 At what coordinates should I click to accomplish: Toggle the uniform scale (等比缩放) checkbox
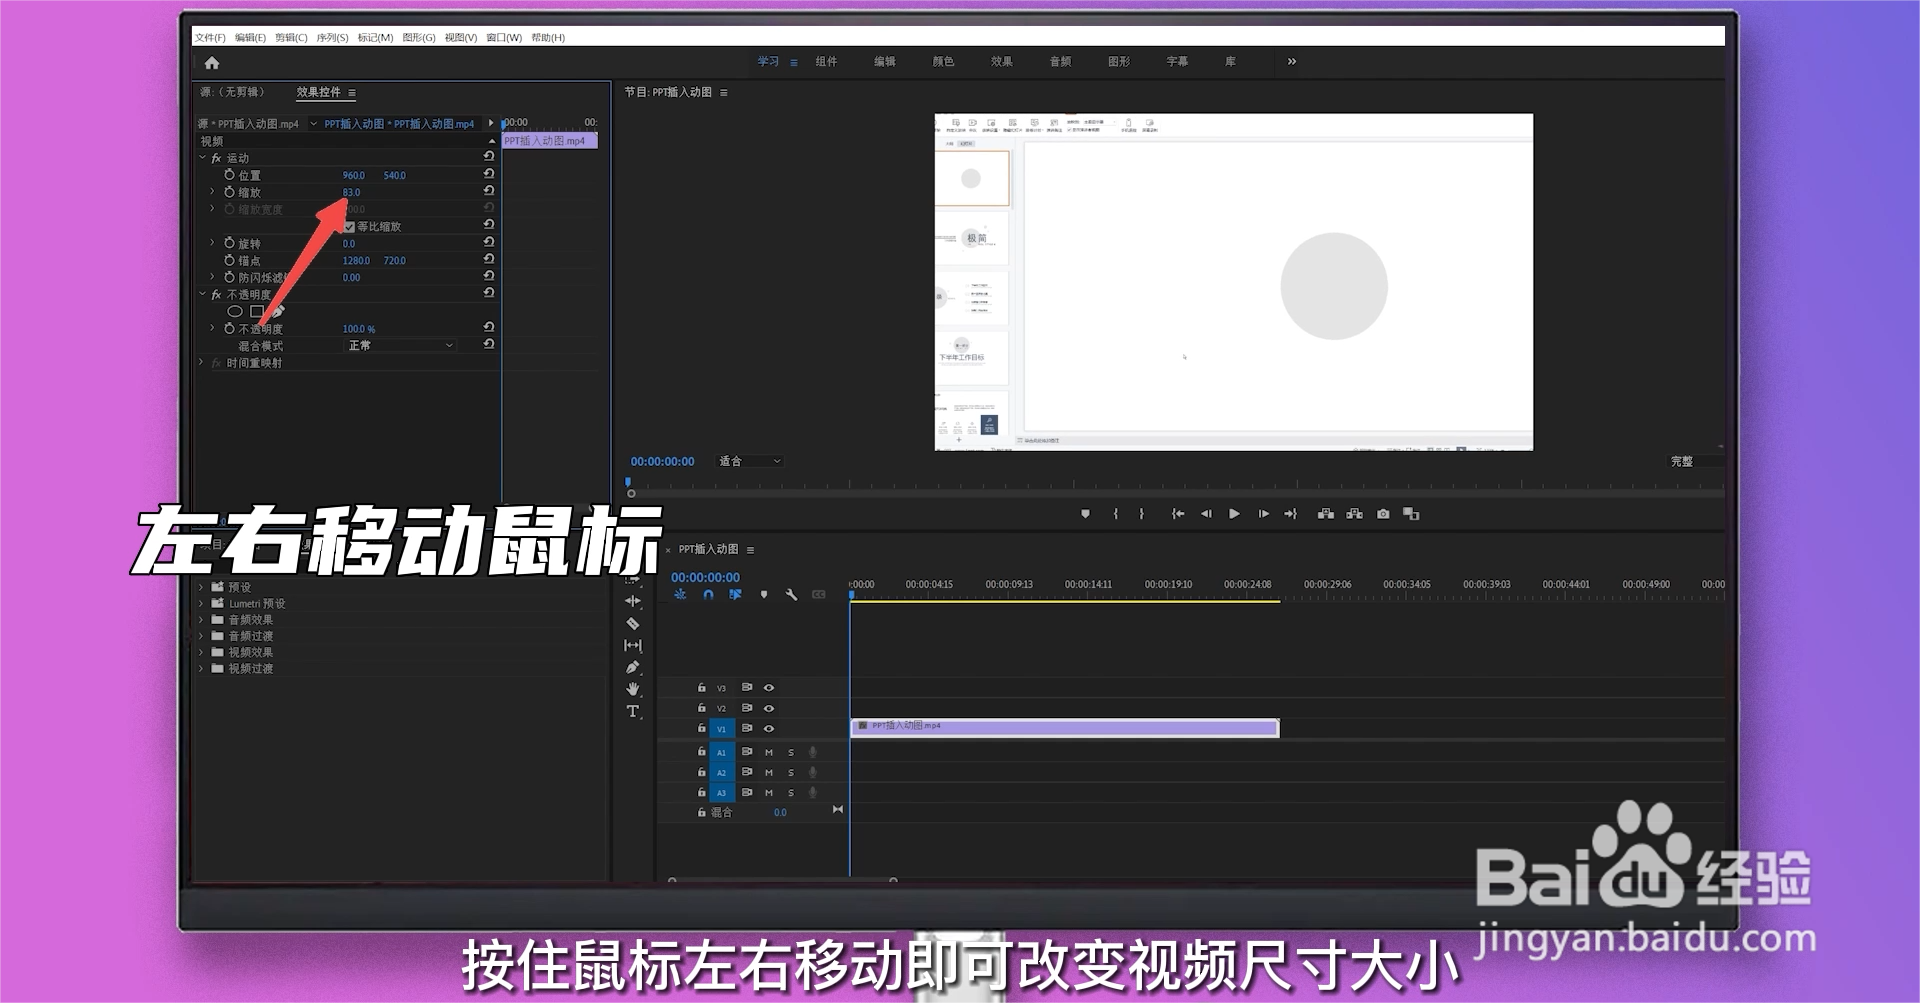(x=349, y=227)
